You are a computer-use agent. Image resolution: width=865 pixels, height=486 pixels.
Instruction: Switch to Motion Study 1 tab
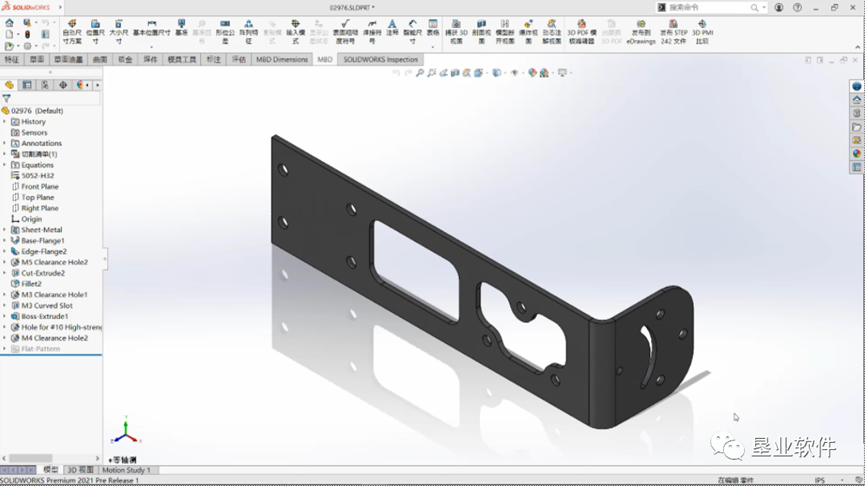(x=126, y=470)
